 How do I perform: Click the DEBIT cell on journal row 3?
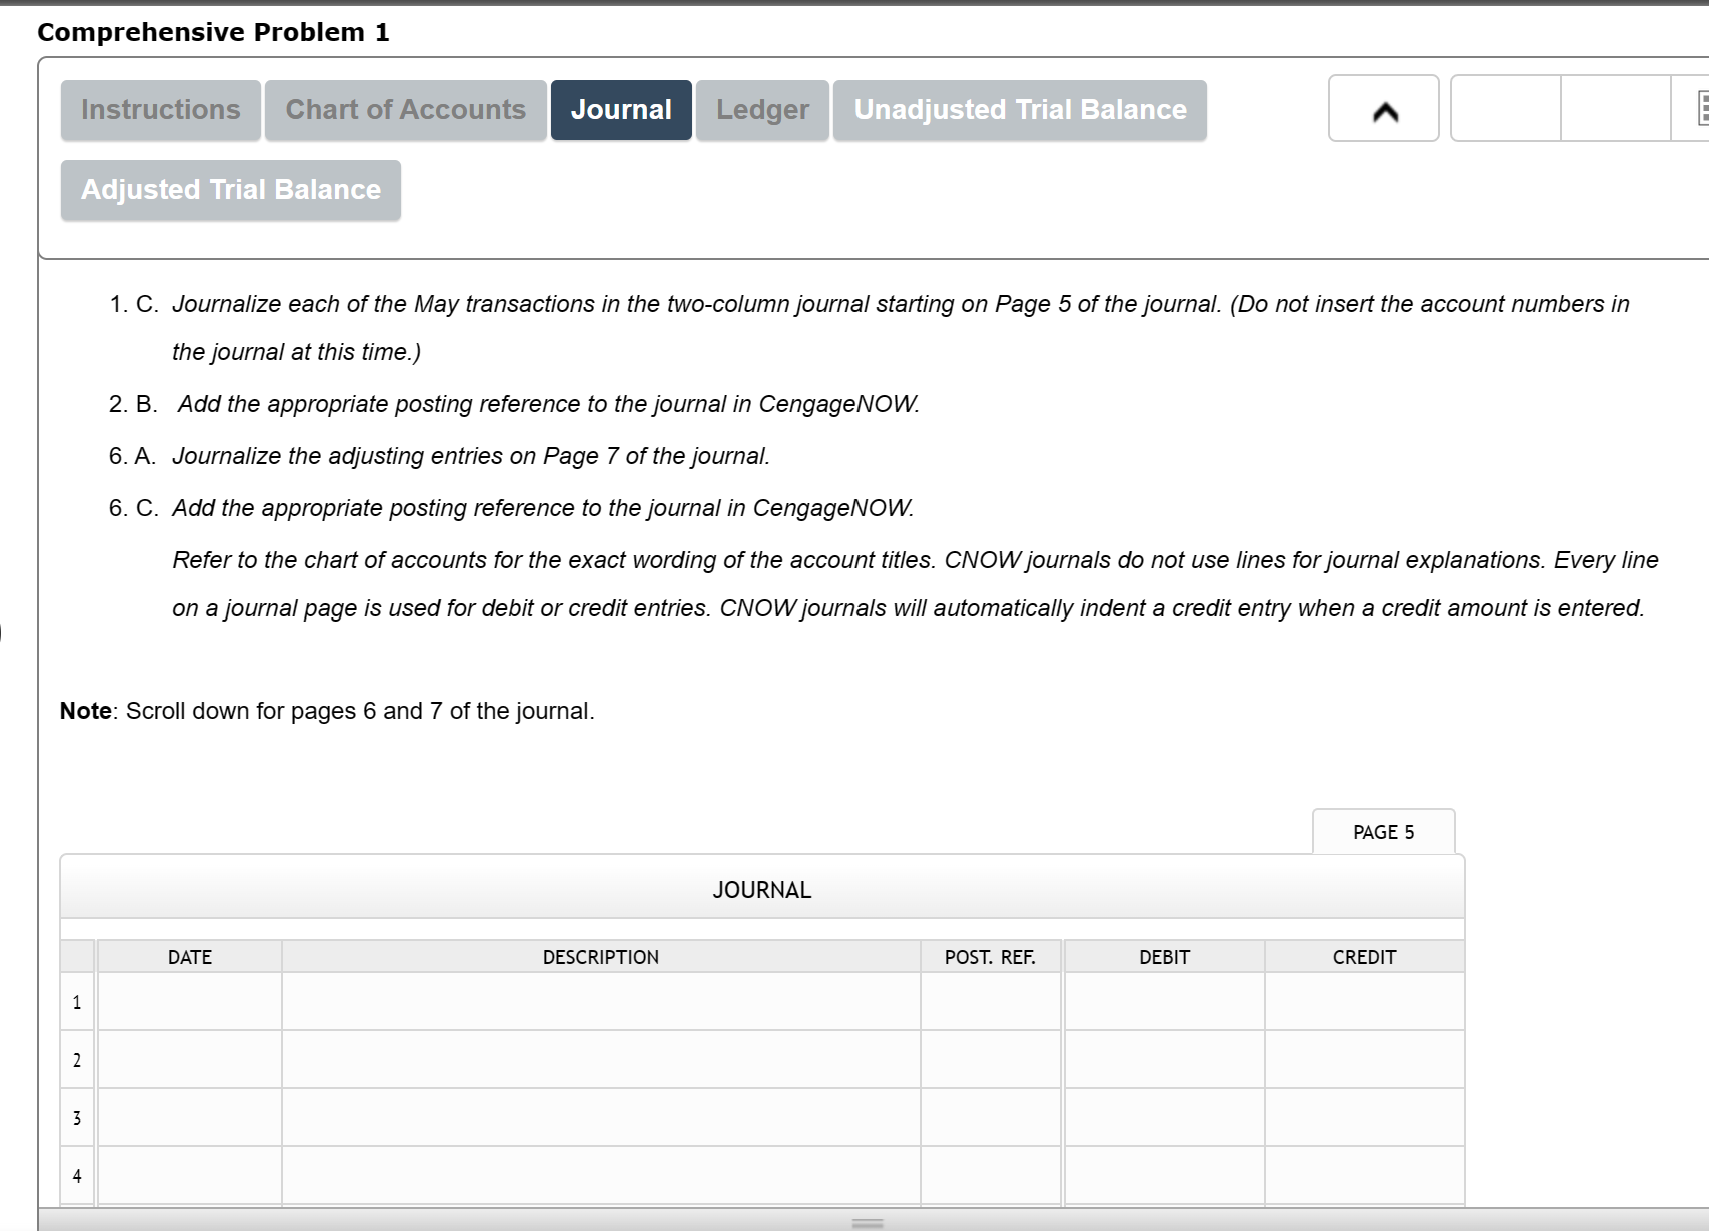point(1163,1117)
